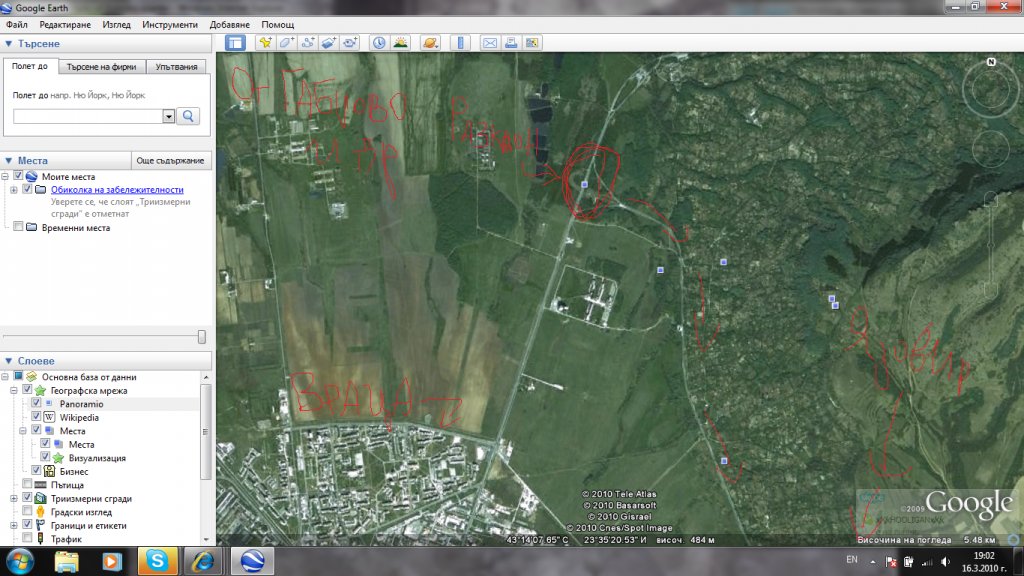
Task: Expand the Граници и етикети node
Action: click(x=14, y=526)
